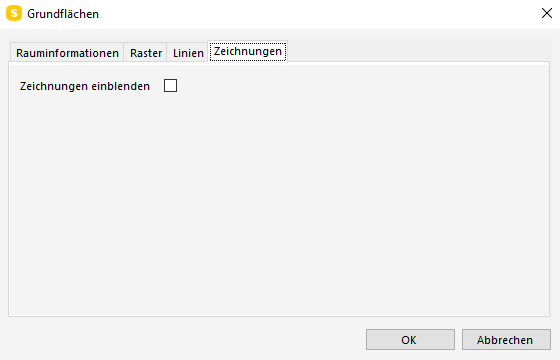Screen dimensions: 560x360
Task: Click the Zeichnungen einblenden label text
Action: click(x=85, y=86)
